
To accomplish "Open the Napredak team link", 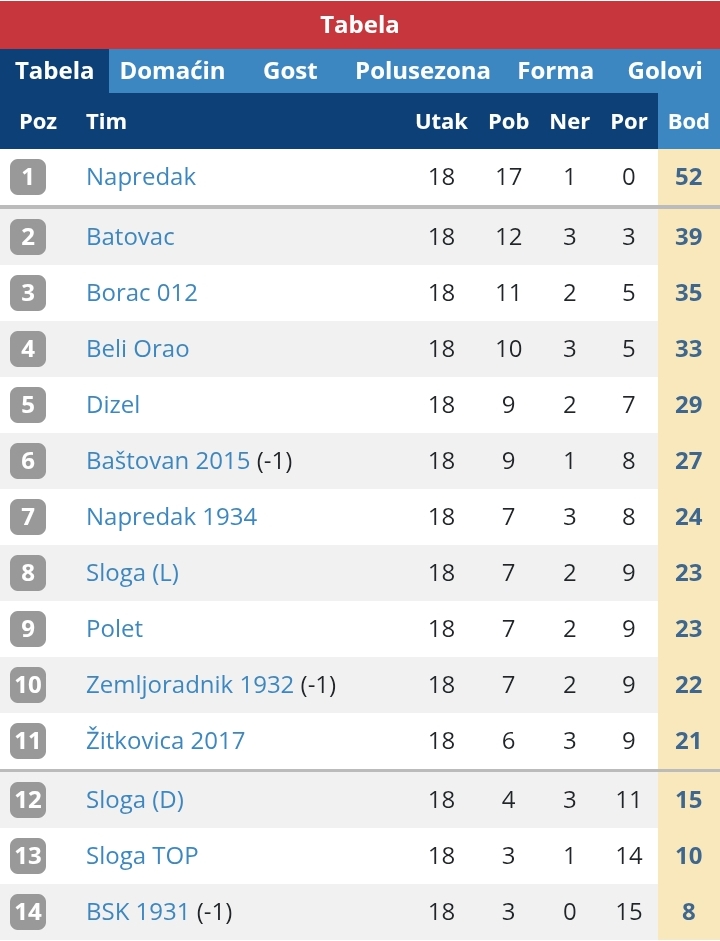I will (x=141, y=177).
